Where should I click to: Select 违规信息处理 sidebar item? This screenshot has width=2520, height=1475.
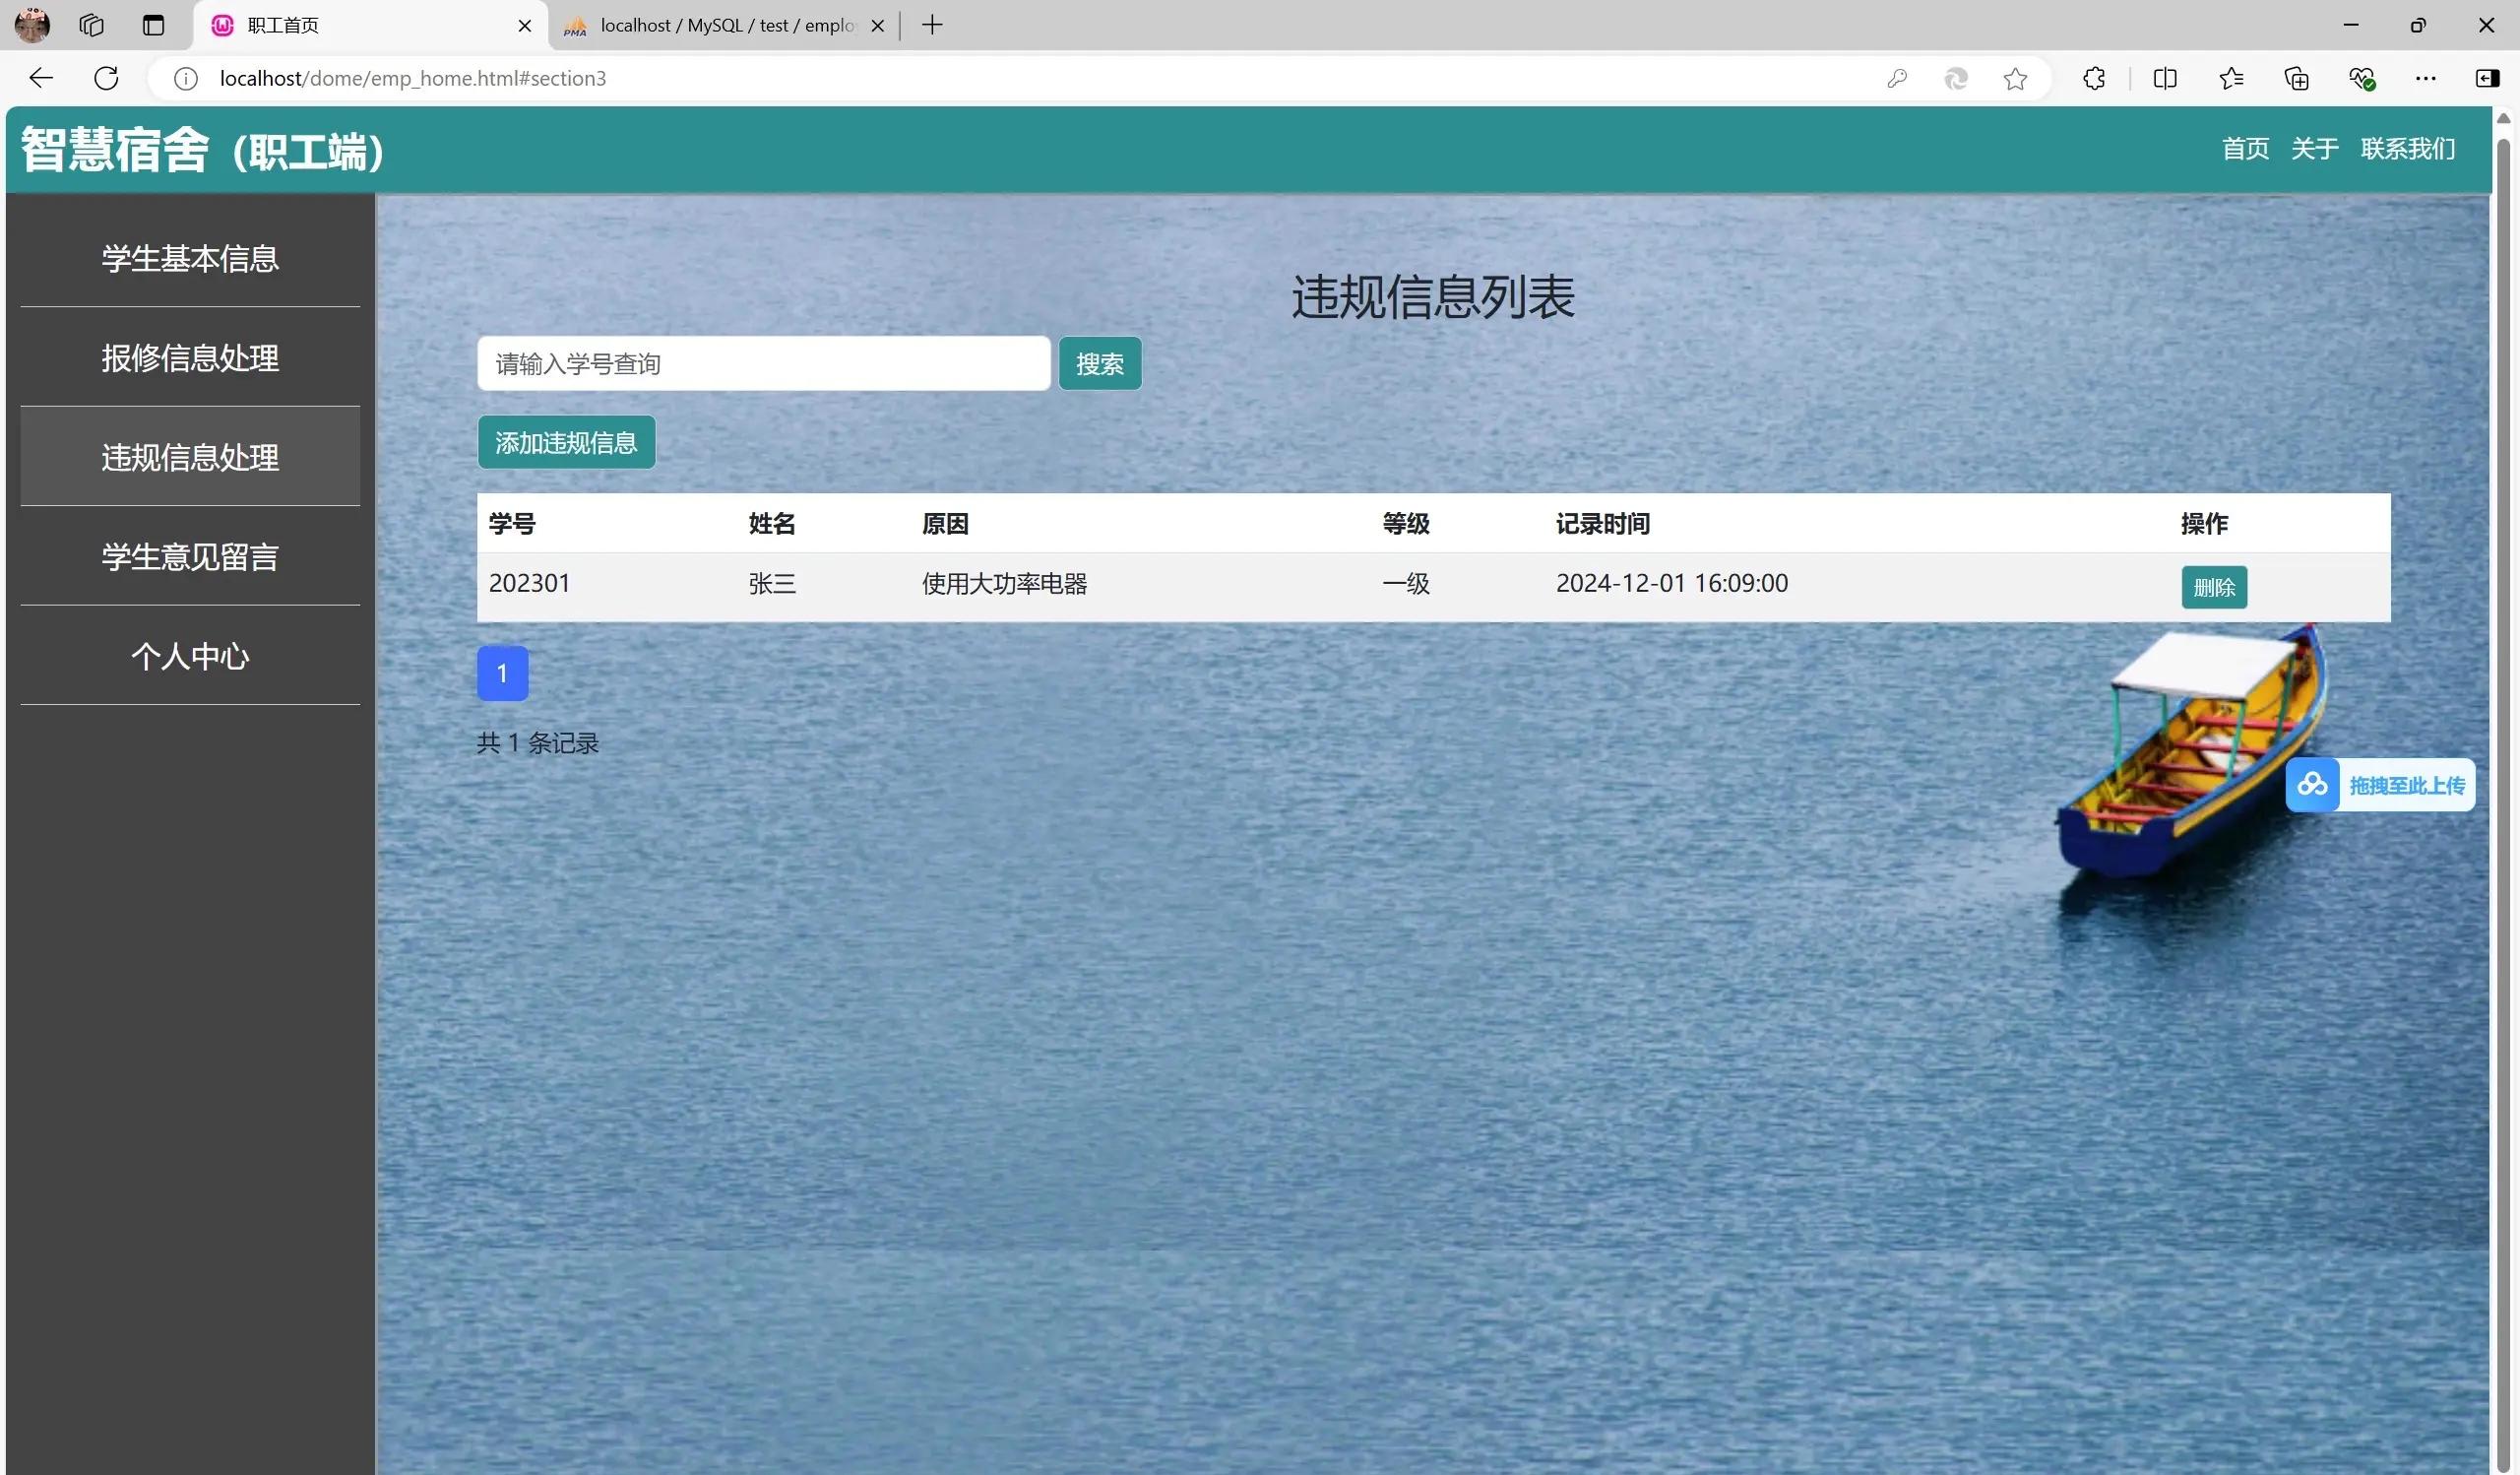190,457
